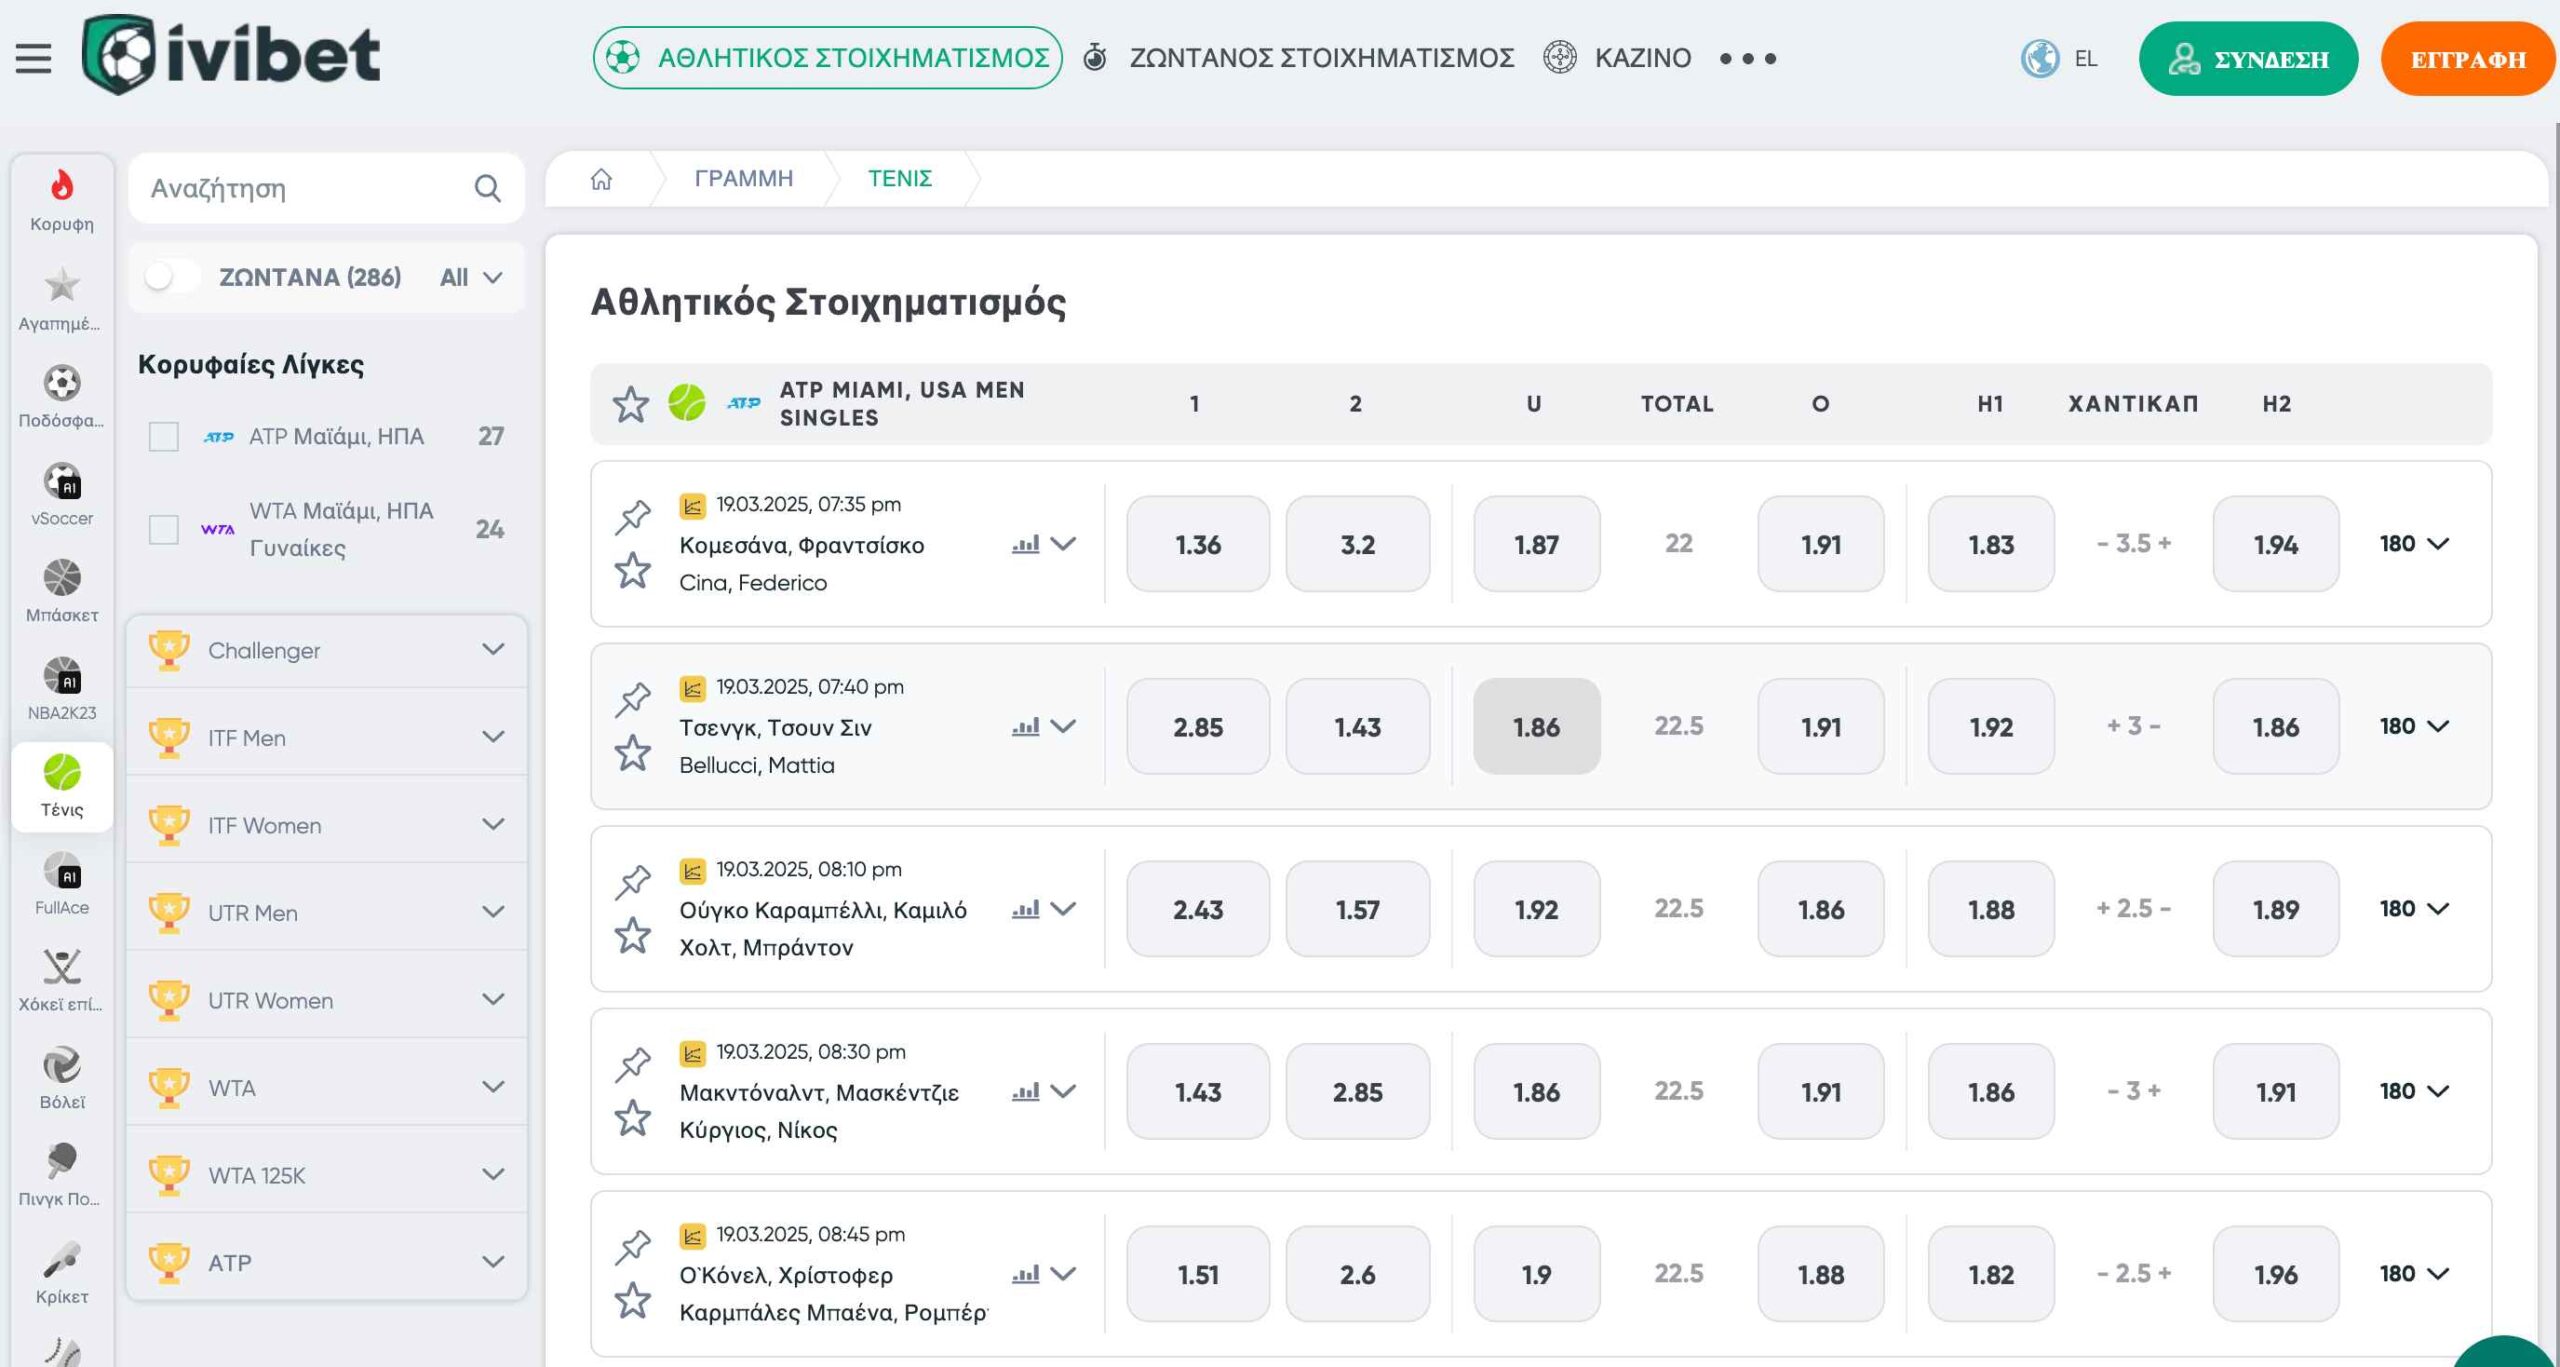Select the Μπάσκετ basketball sidebar icon
Screen dimensions: 2560x1367
[x=62, y=579]
